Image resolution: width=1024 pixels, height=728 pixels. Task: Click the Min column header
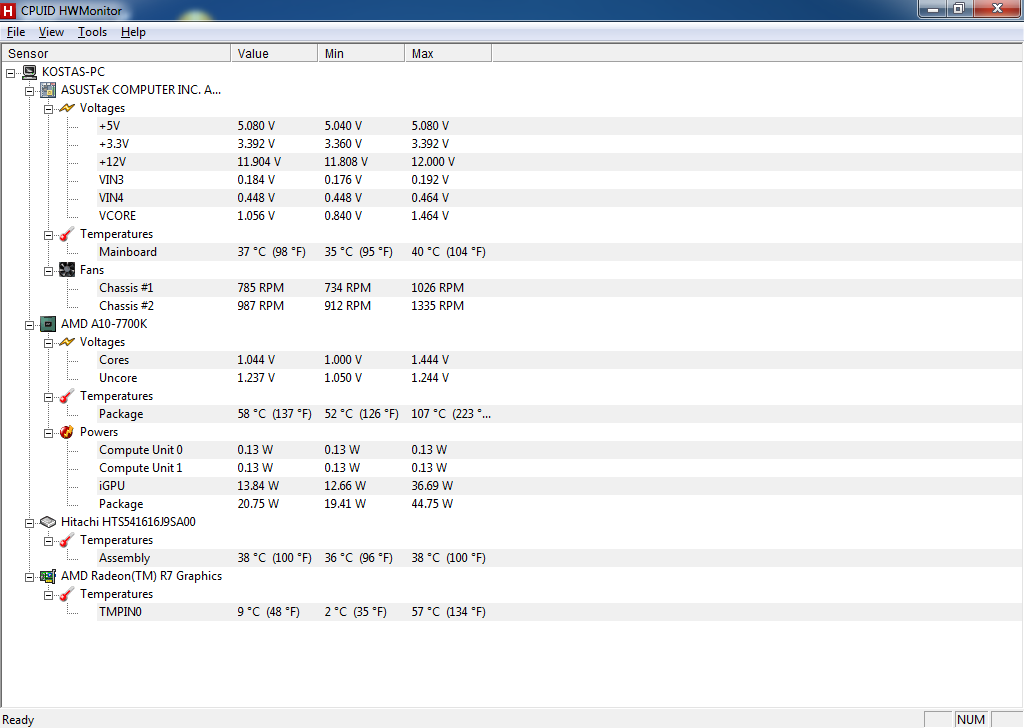361,54
